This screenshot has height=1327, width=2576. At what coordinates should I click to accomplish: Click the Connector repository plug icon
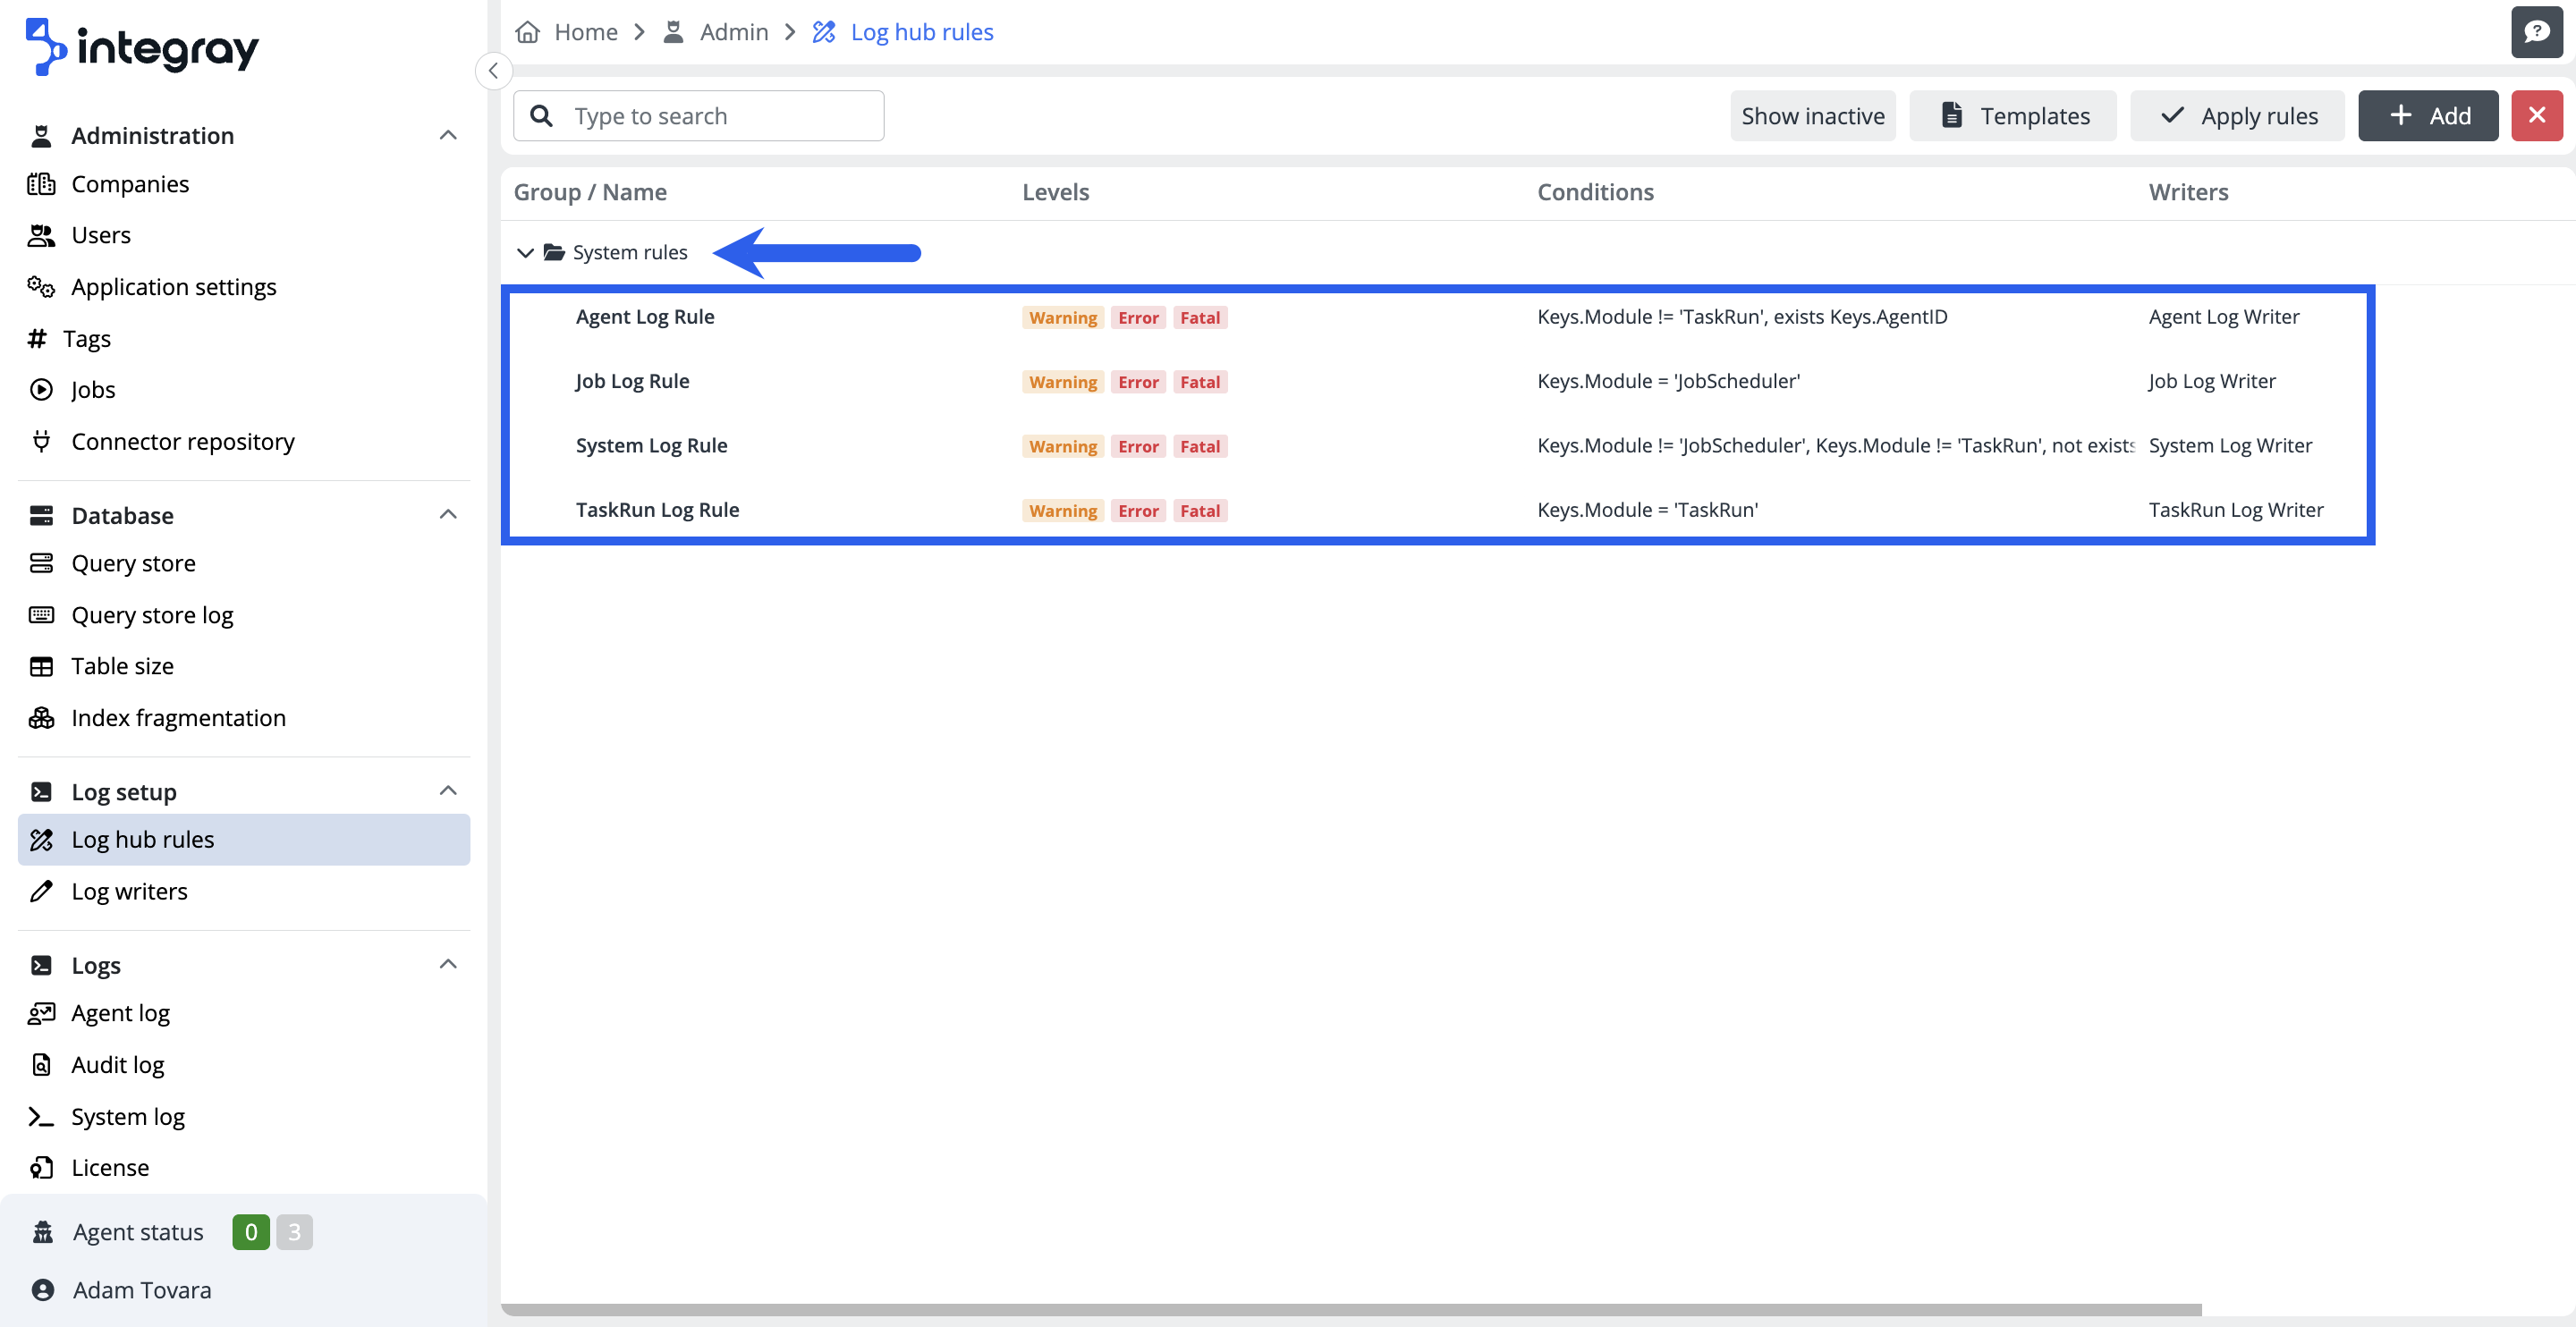[x=41, y=441]
